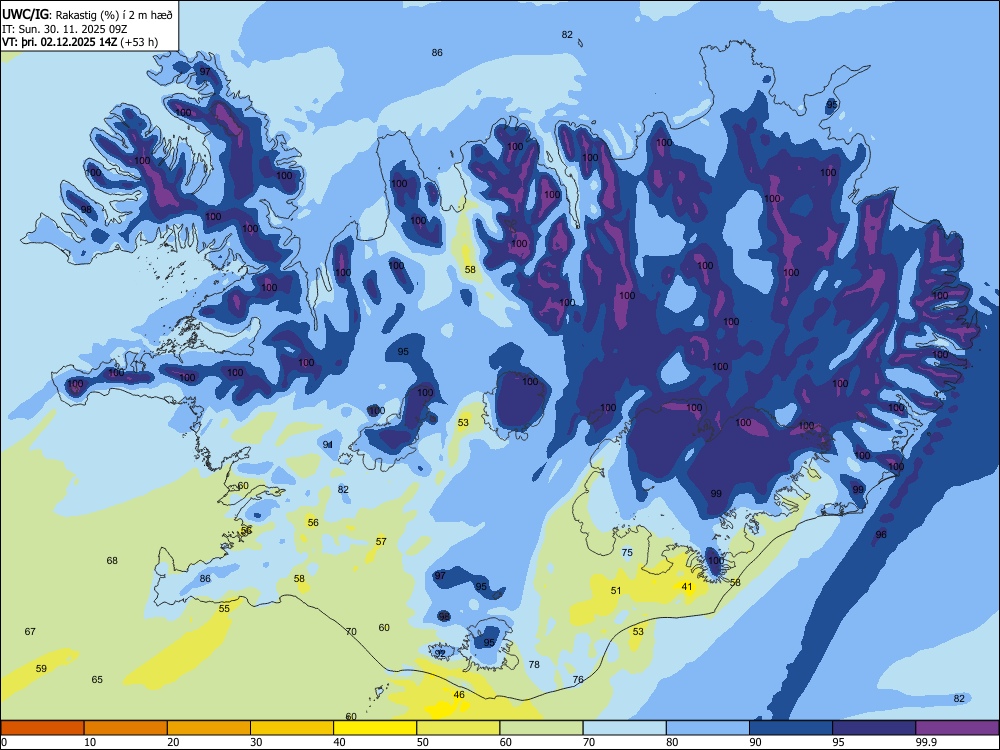Select the purple legend swatch above 99.9
This screenshot has height=750, width=1000.
point(957,728)
